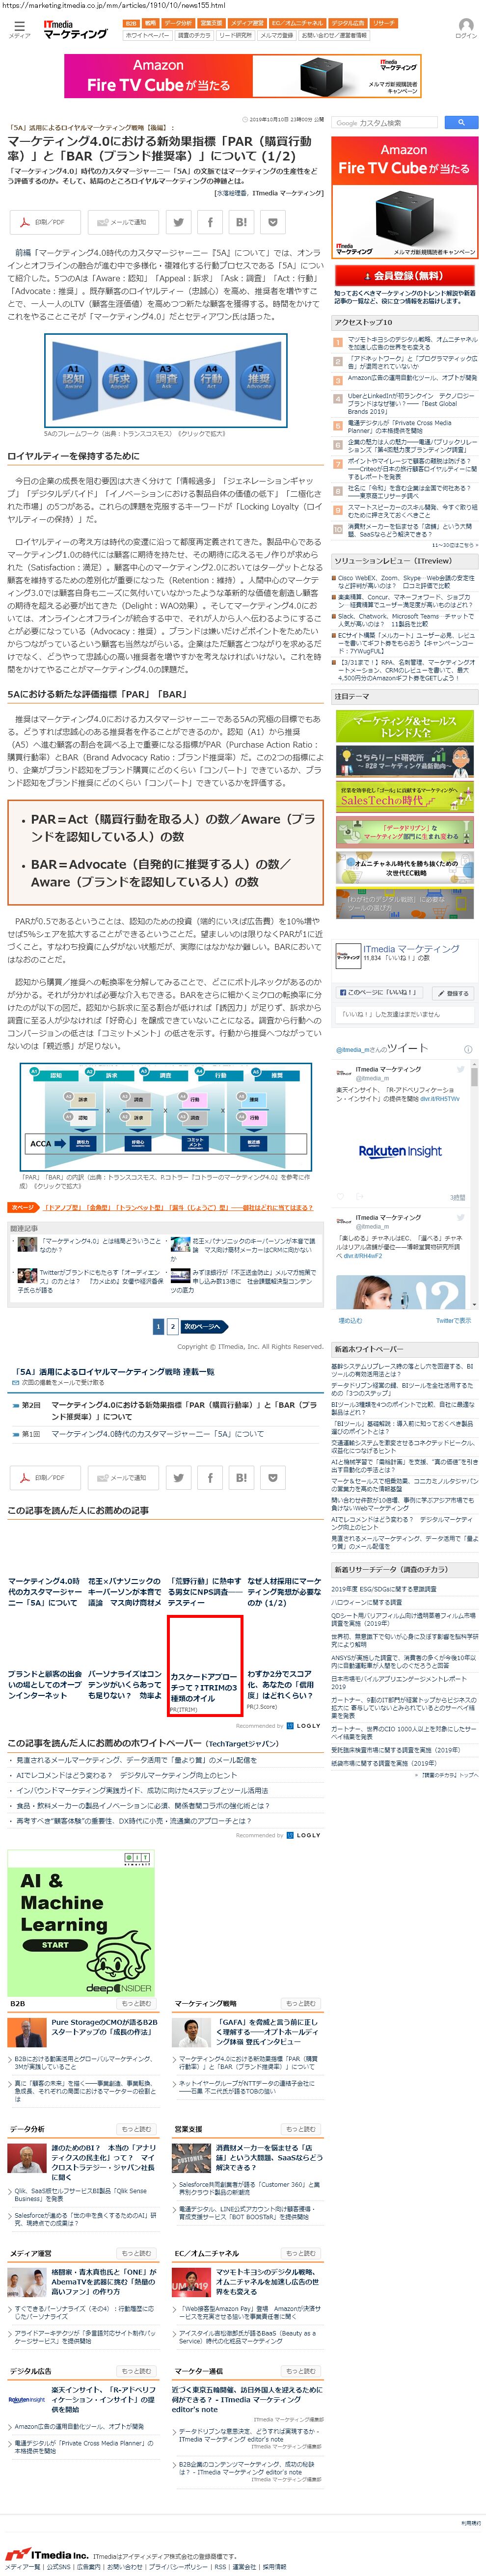Click the red 会員登録(無料) button
The image size is (486, 2576).
tap(405, 275)
